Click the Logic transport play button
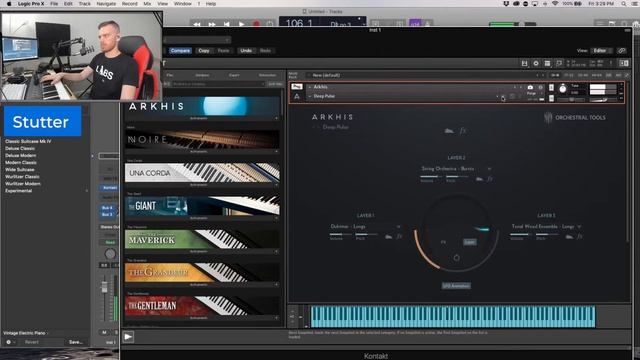The image size is (640, 360). [x=241, y=24]
